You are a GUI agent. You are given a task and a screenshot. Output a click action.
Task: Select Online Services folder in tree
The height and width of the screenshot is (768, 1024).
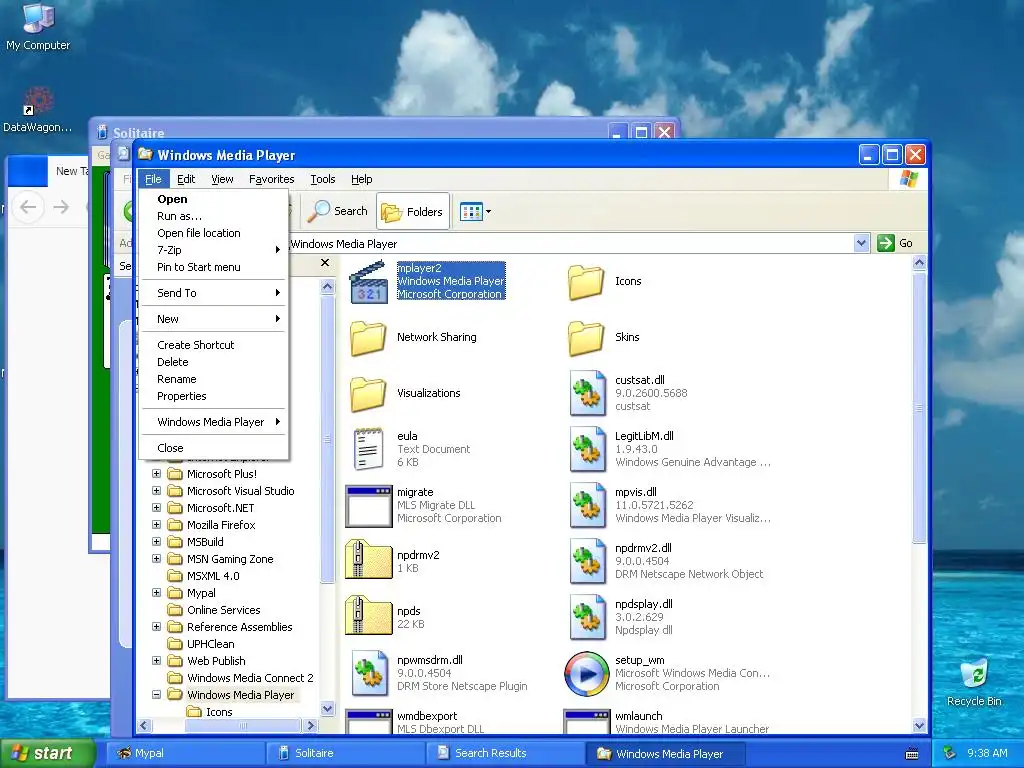pos(223,610)
